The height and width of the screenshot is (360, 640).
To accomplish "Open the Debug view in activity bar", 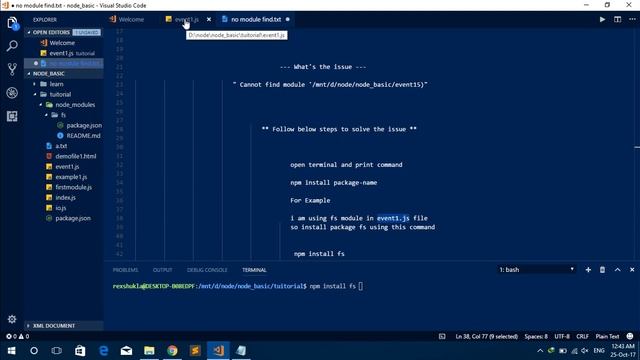I will pyautogui.click(x=12, y=93).
